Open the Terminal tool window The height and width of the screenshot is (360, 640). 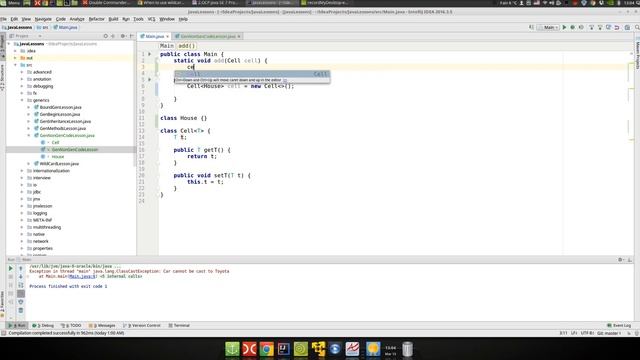point(179,325)
